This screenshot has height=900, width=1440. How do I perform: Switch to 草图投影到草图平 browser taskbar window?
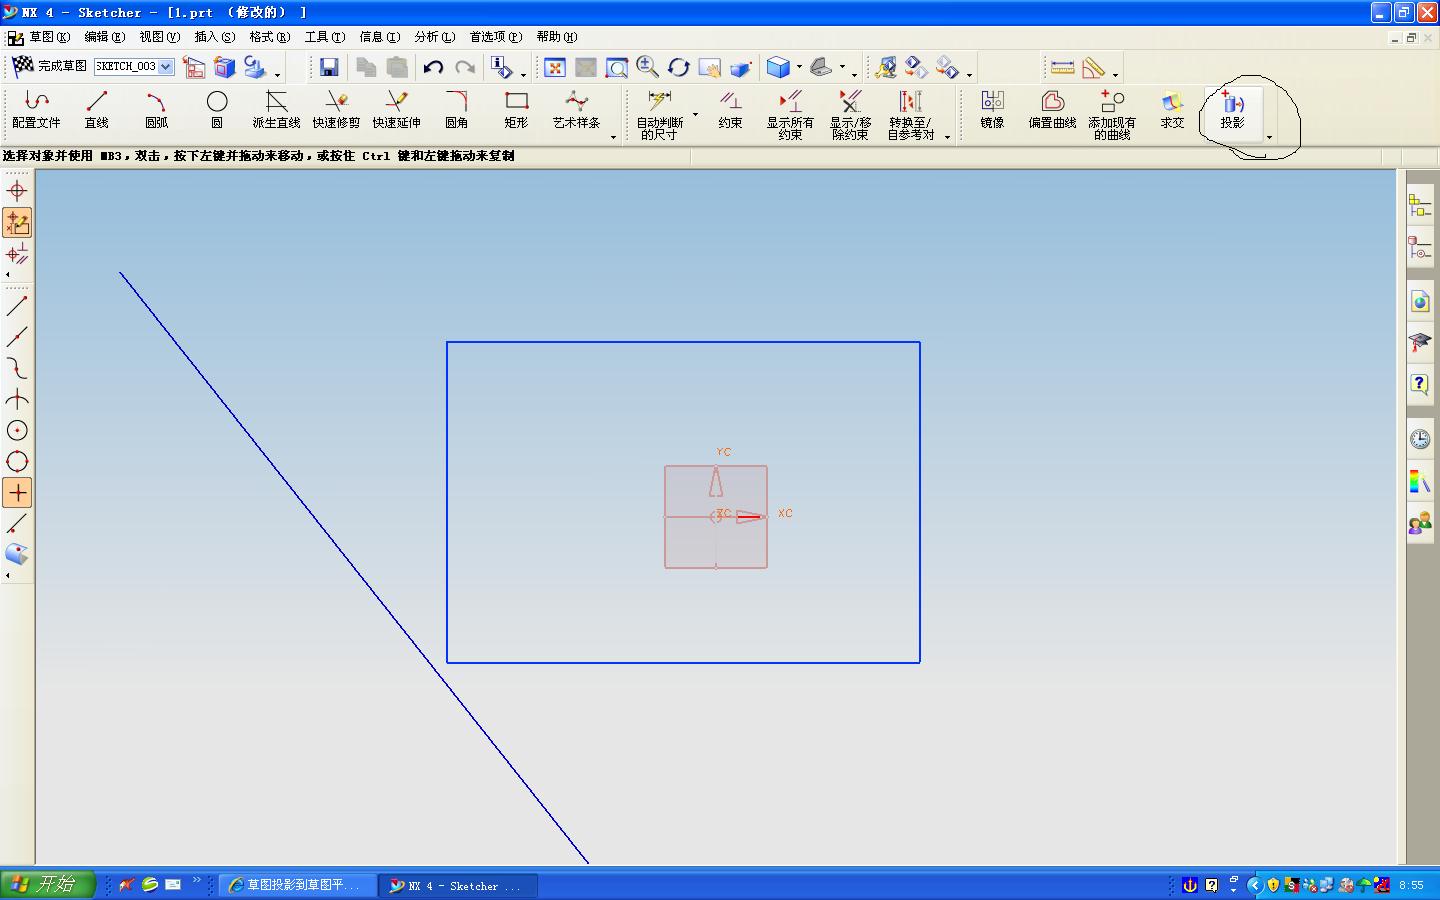click(x=297, y=885)
